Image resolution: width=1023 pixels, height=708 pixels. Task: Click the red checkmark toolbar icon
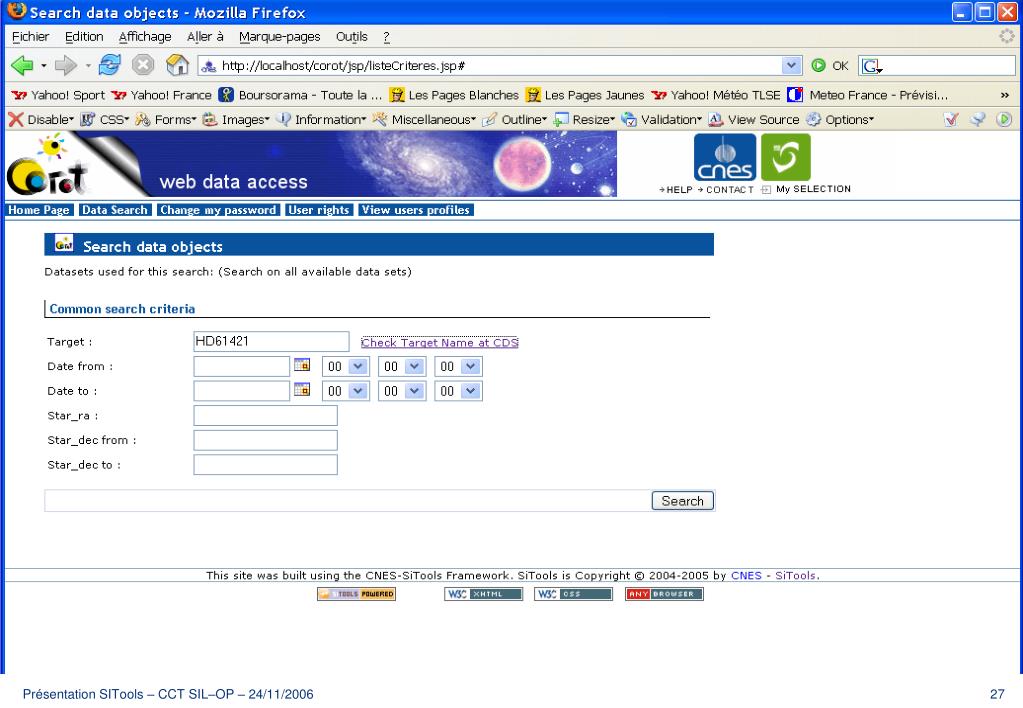pos(951,119)
